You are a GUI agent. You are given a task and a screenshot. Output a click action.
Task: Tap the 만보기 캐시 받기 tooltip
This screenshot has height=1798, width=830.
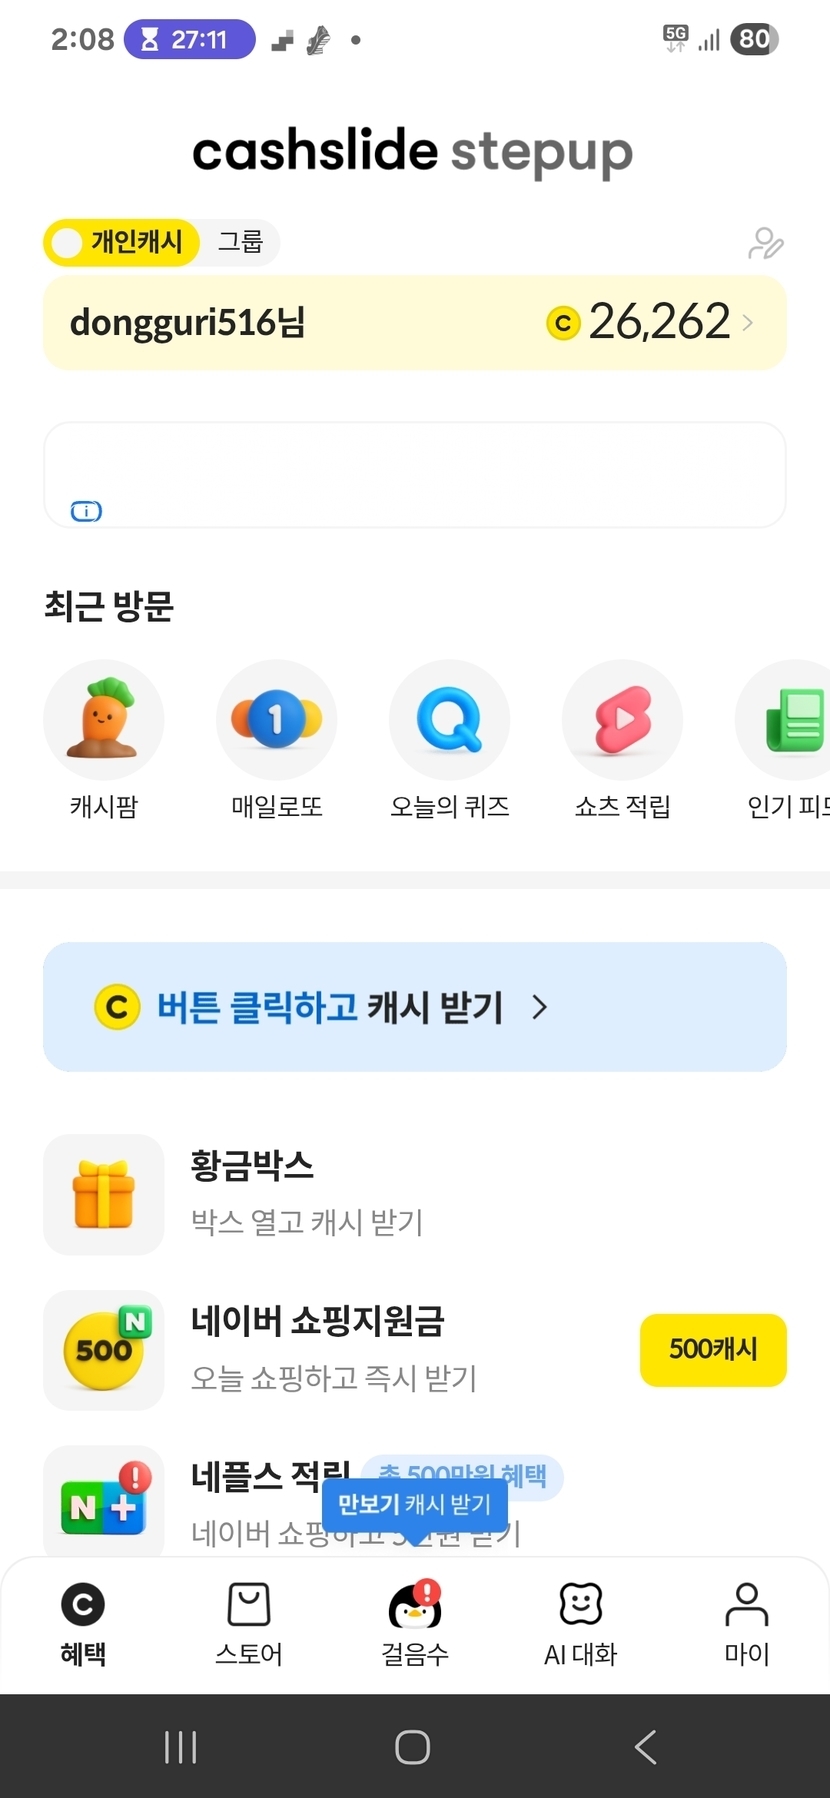click(x=415, y=1505)
